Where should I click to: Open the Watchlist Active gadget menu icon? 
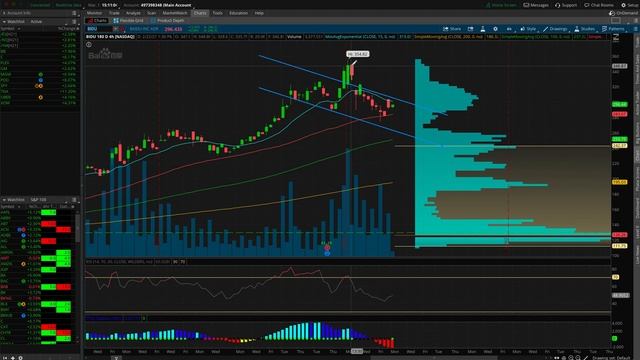pos(74,21)
